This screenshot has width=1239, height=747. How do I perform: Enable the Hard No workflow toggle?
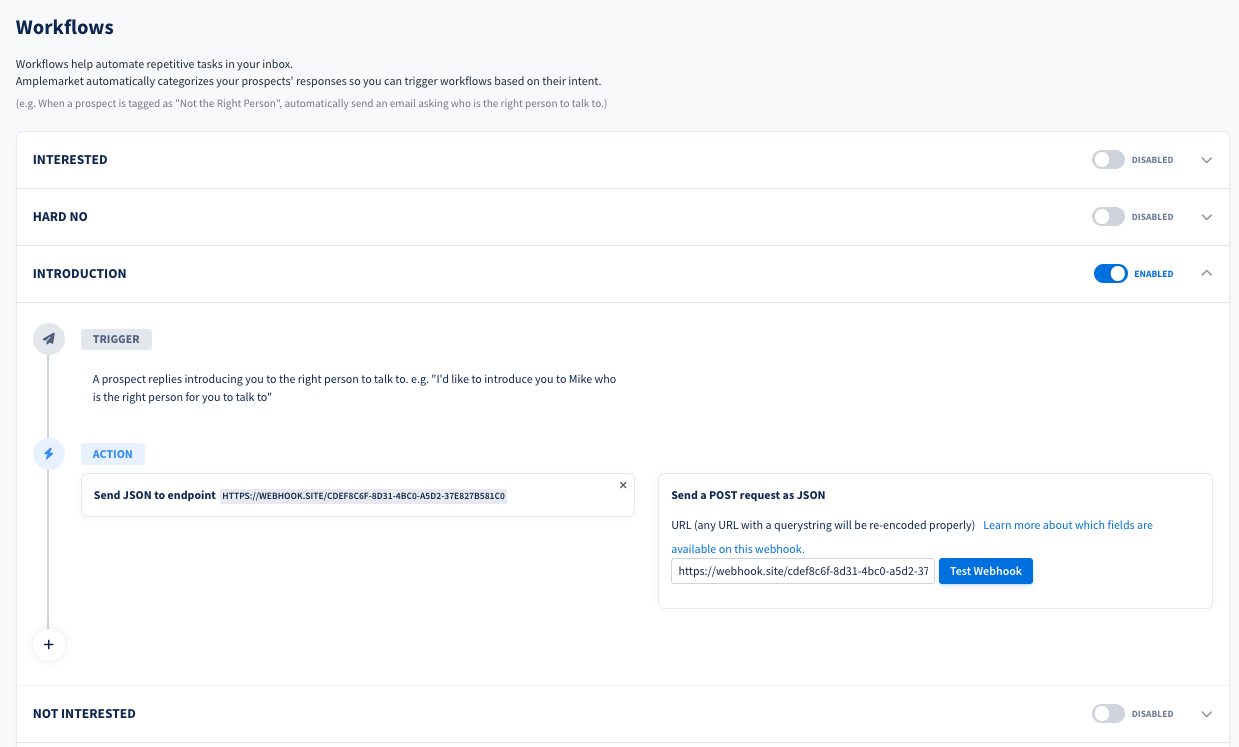click(1108, 217)
